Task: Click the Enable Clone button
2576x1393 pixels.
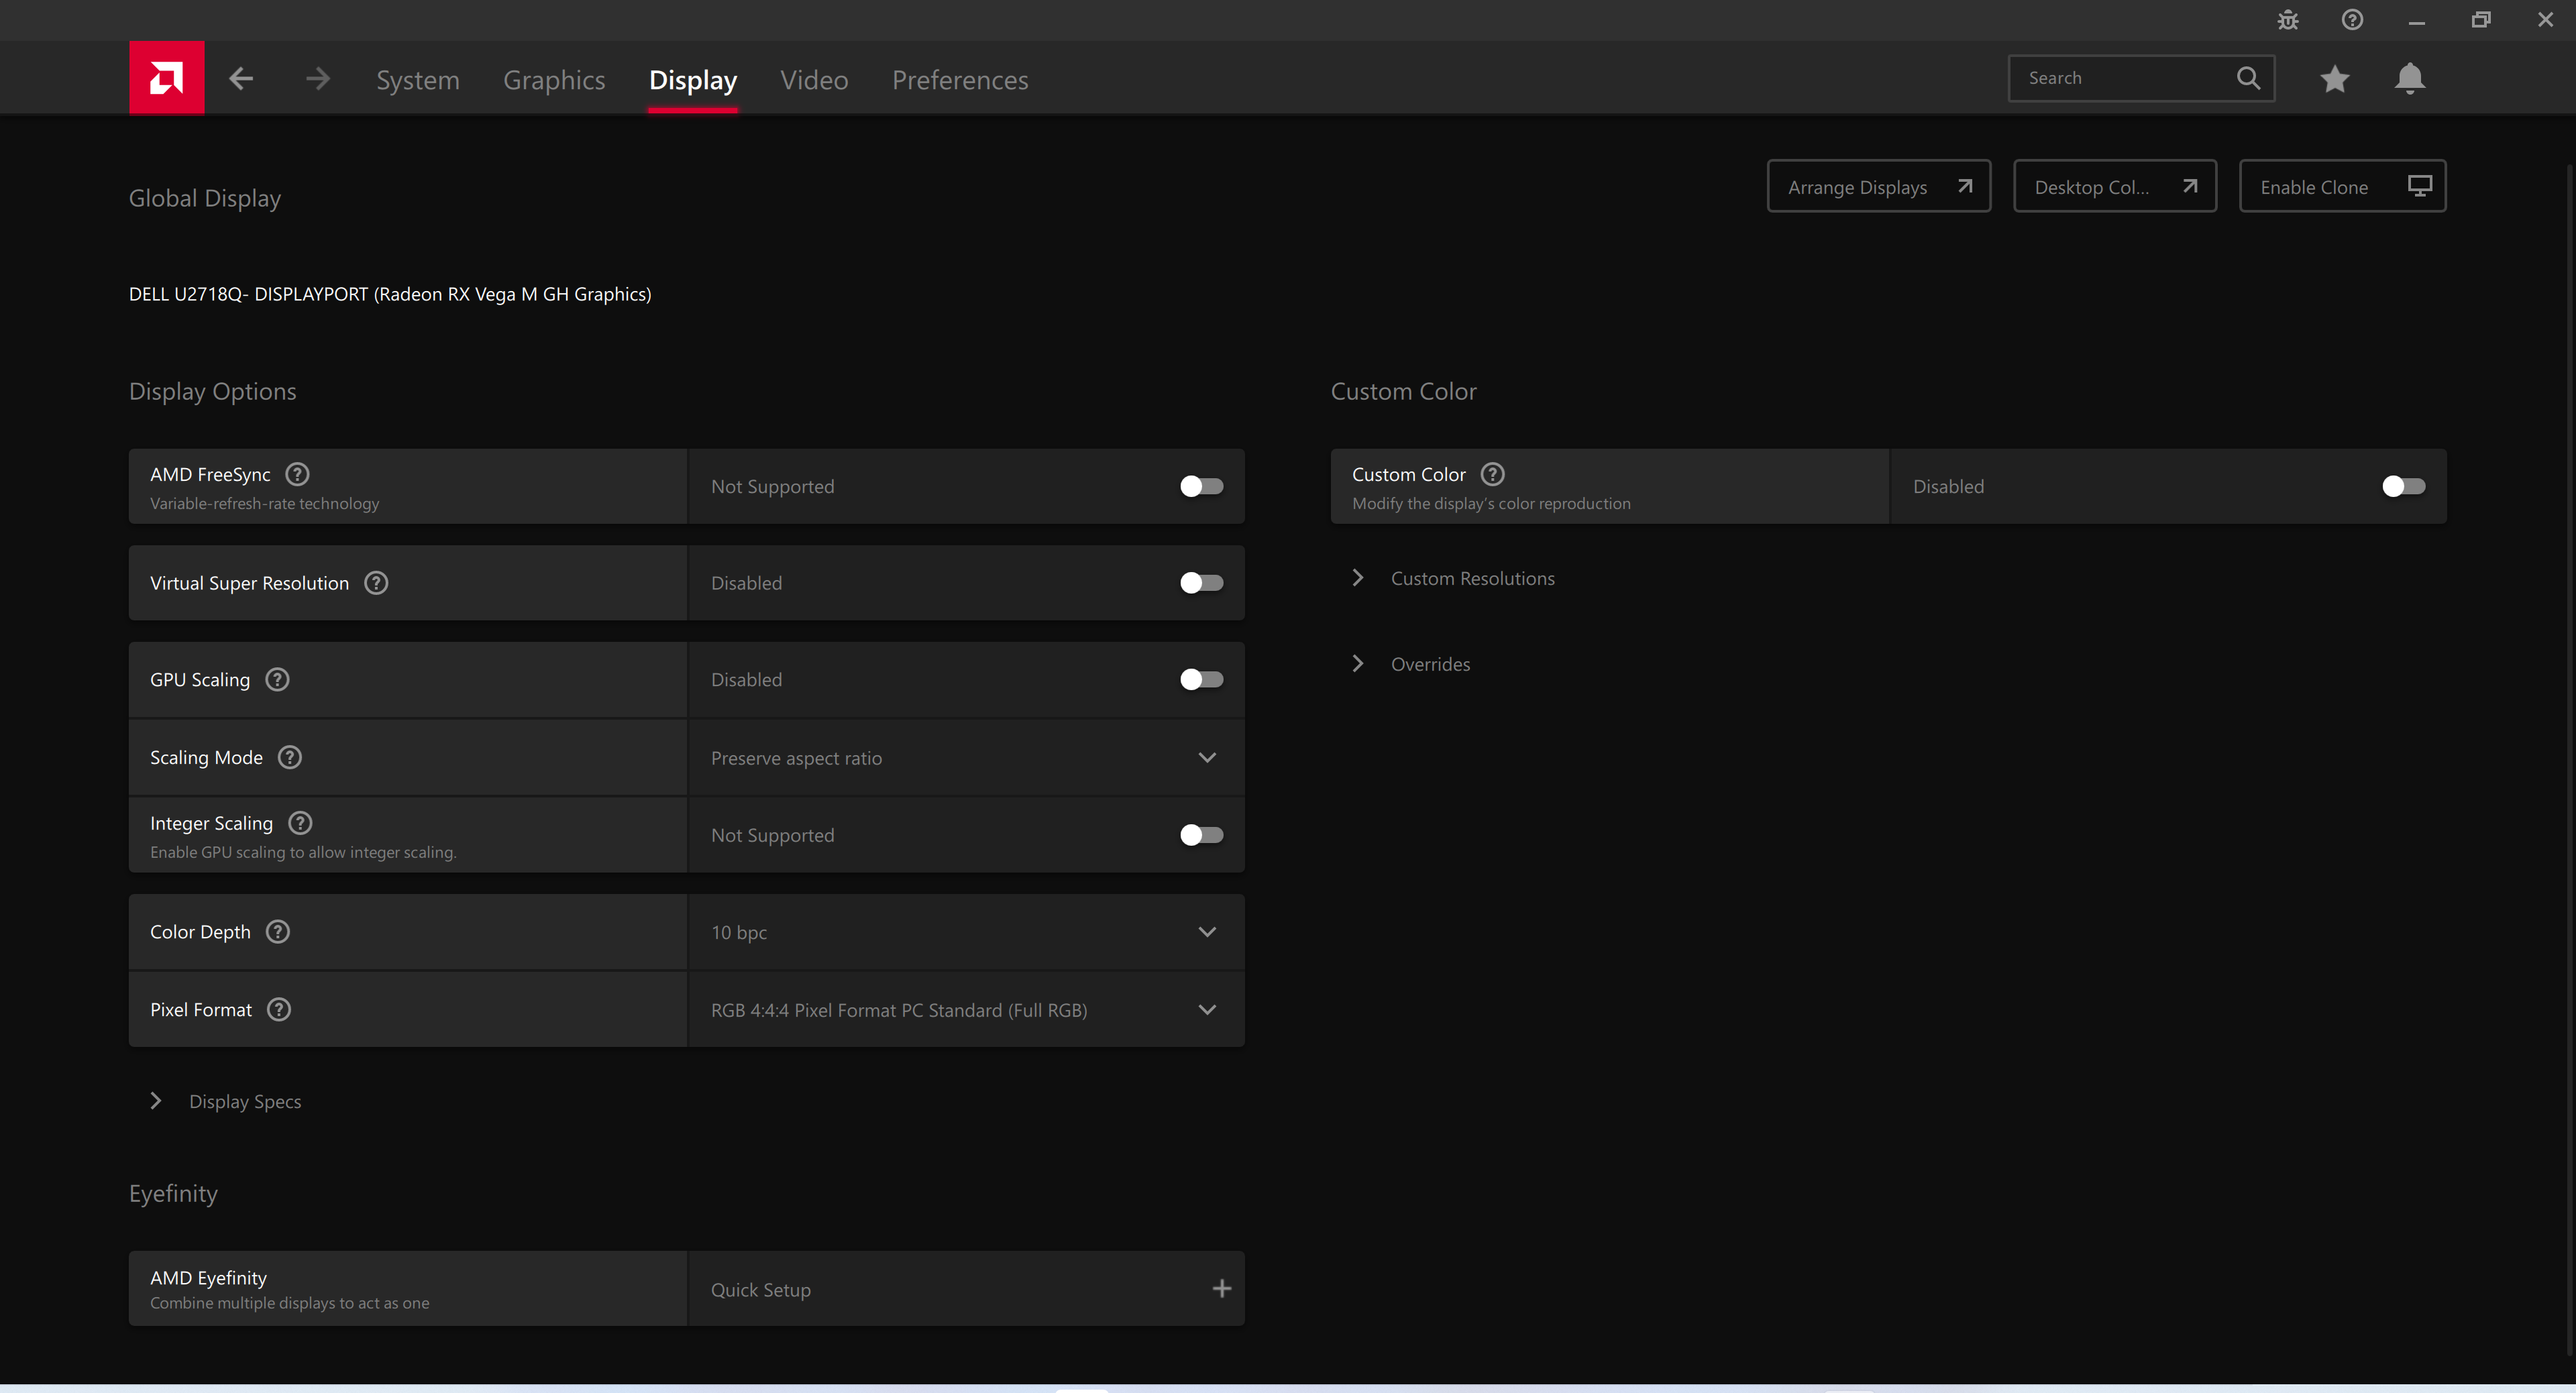Action: pyautogui.click(x=2342, y=187)
